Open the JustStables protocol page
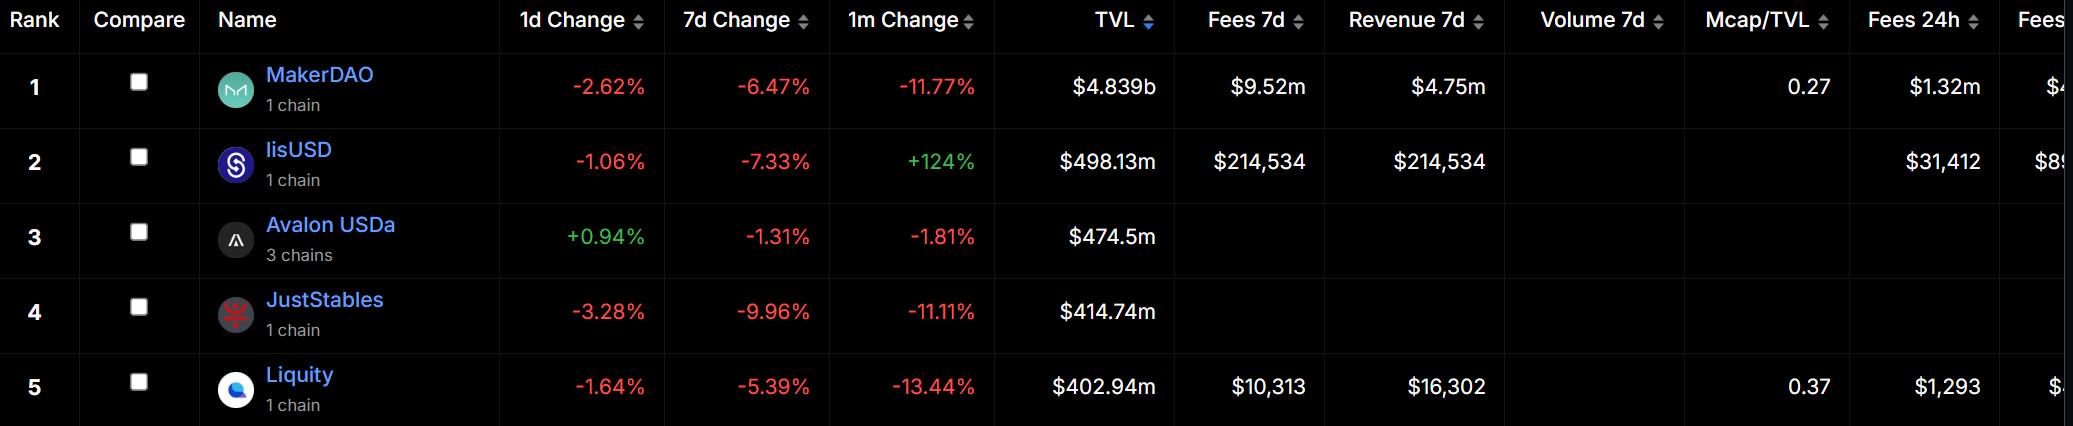 pos(324,300)
